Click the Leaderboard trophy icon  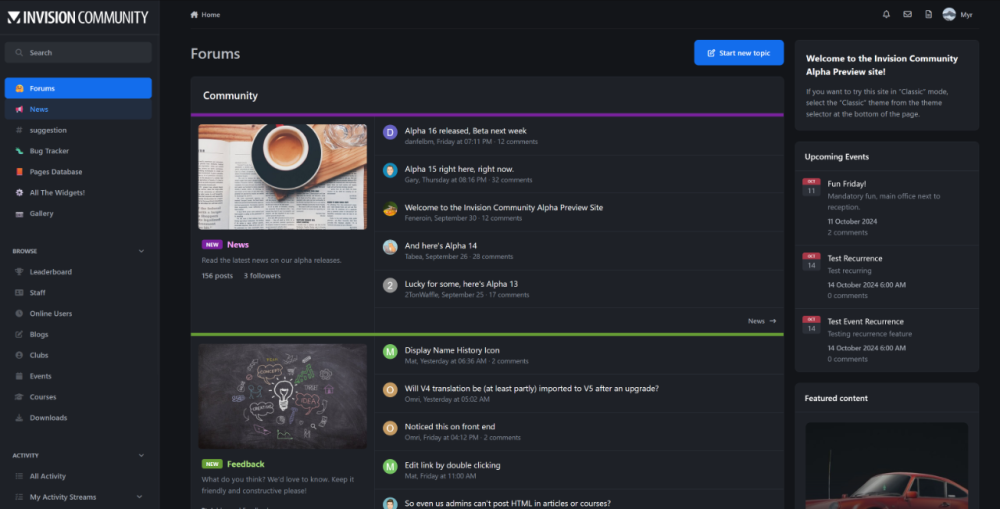(x=19, y=272)
